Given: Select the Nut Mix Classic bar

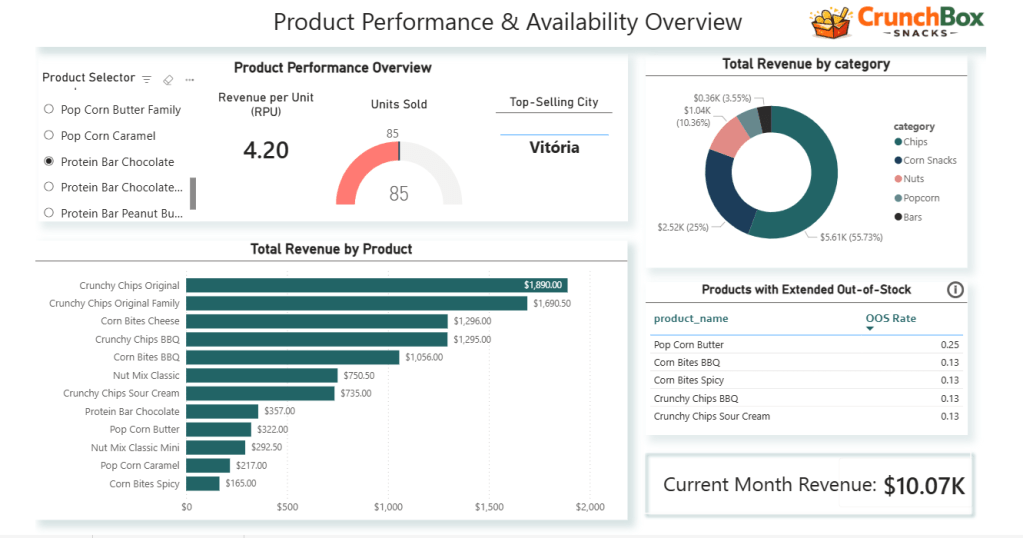Looking at the screenshot, I should pos(261,375).
